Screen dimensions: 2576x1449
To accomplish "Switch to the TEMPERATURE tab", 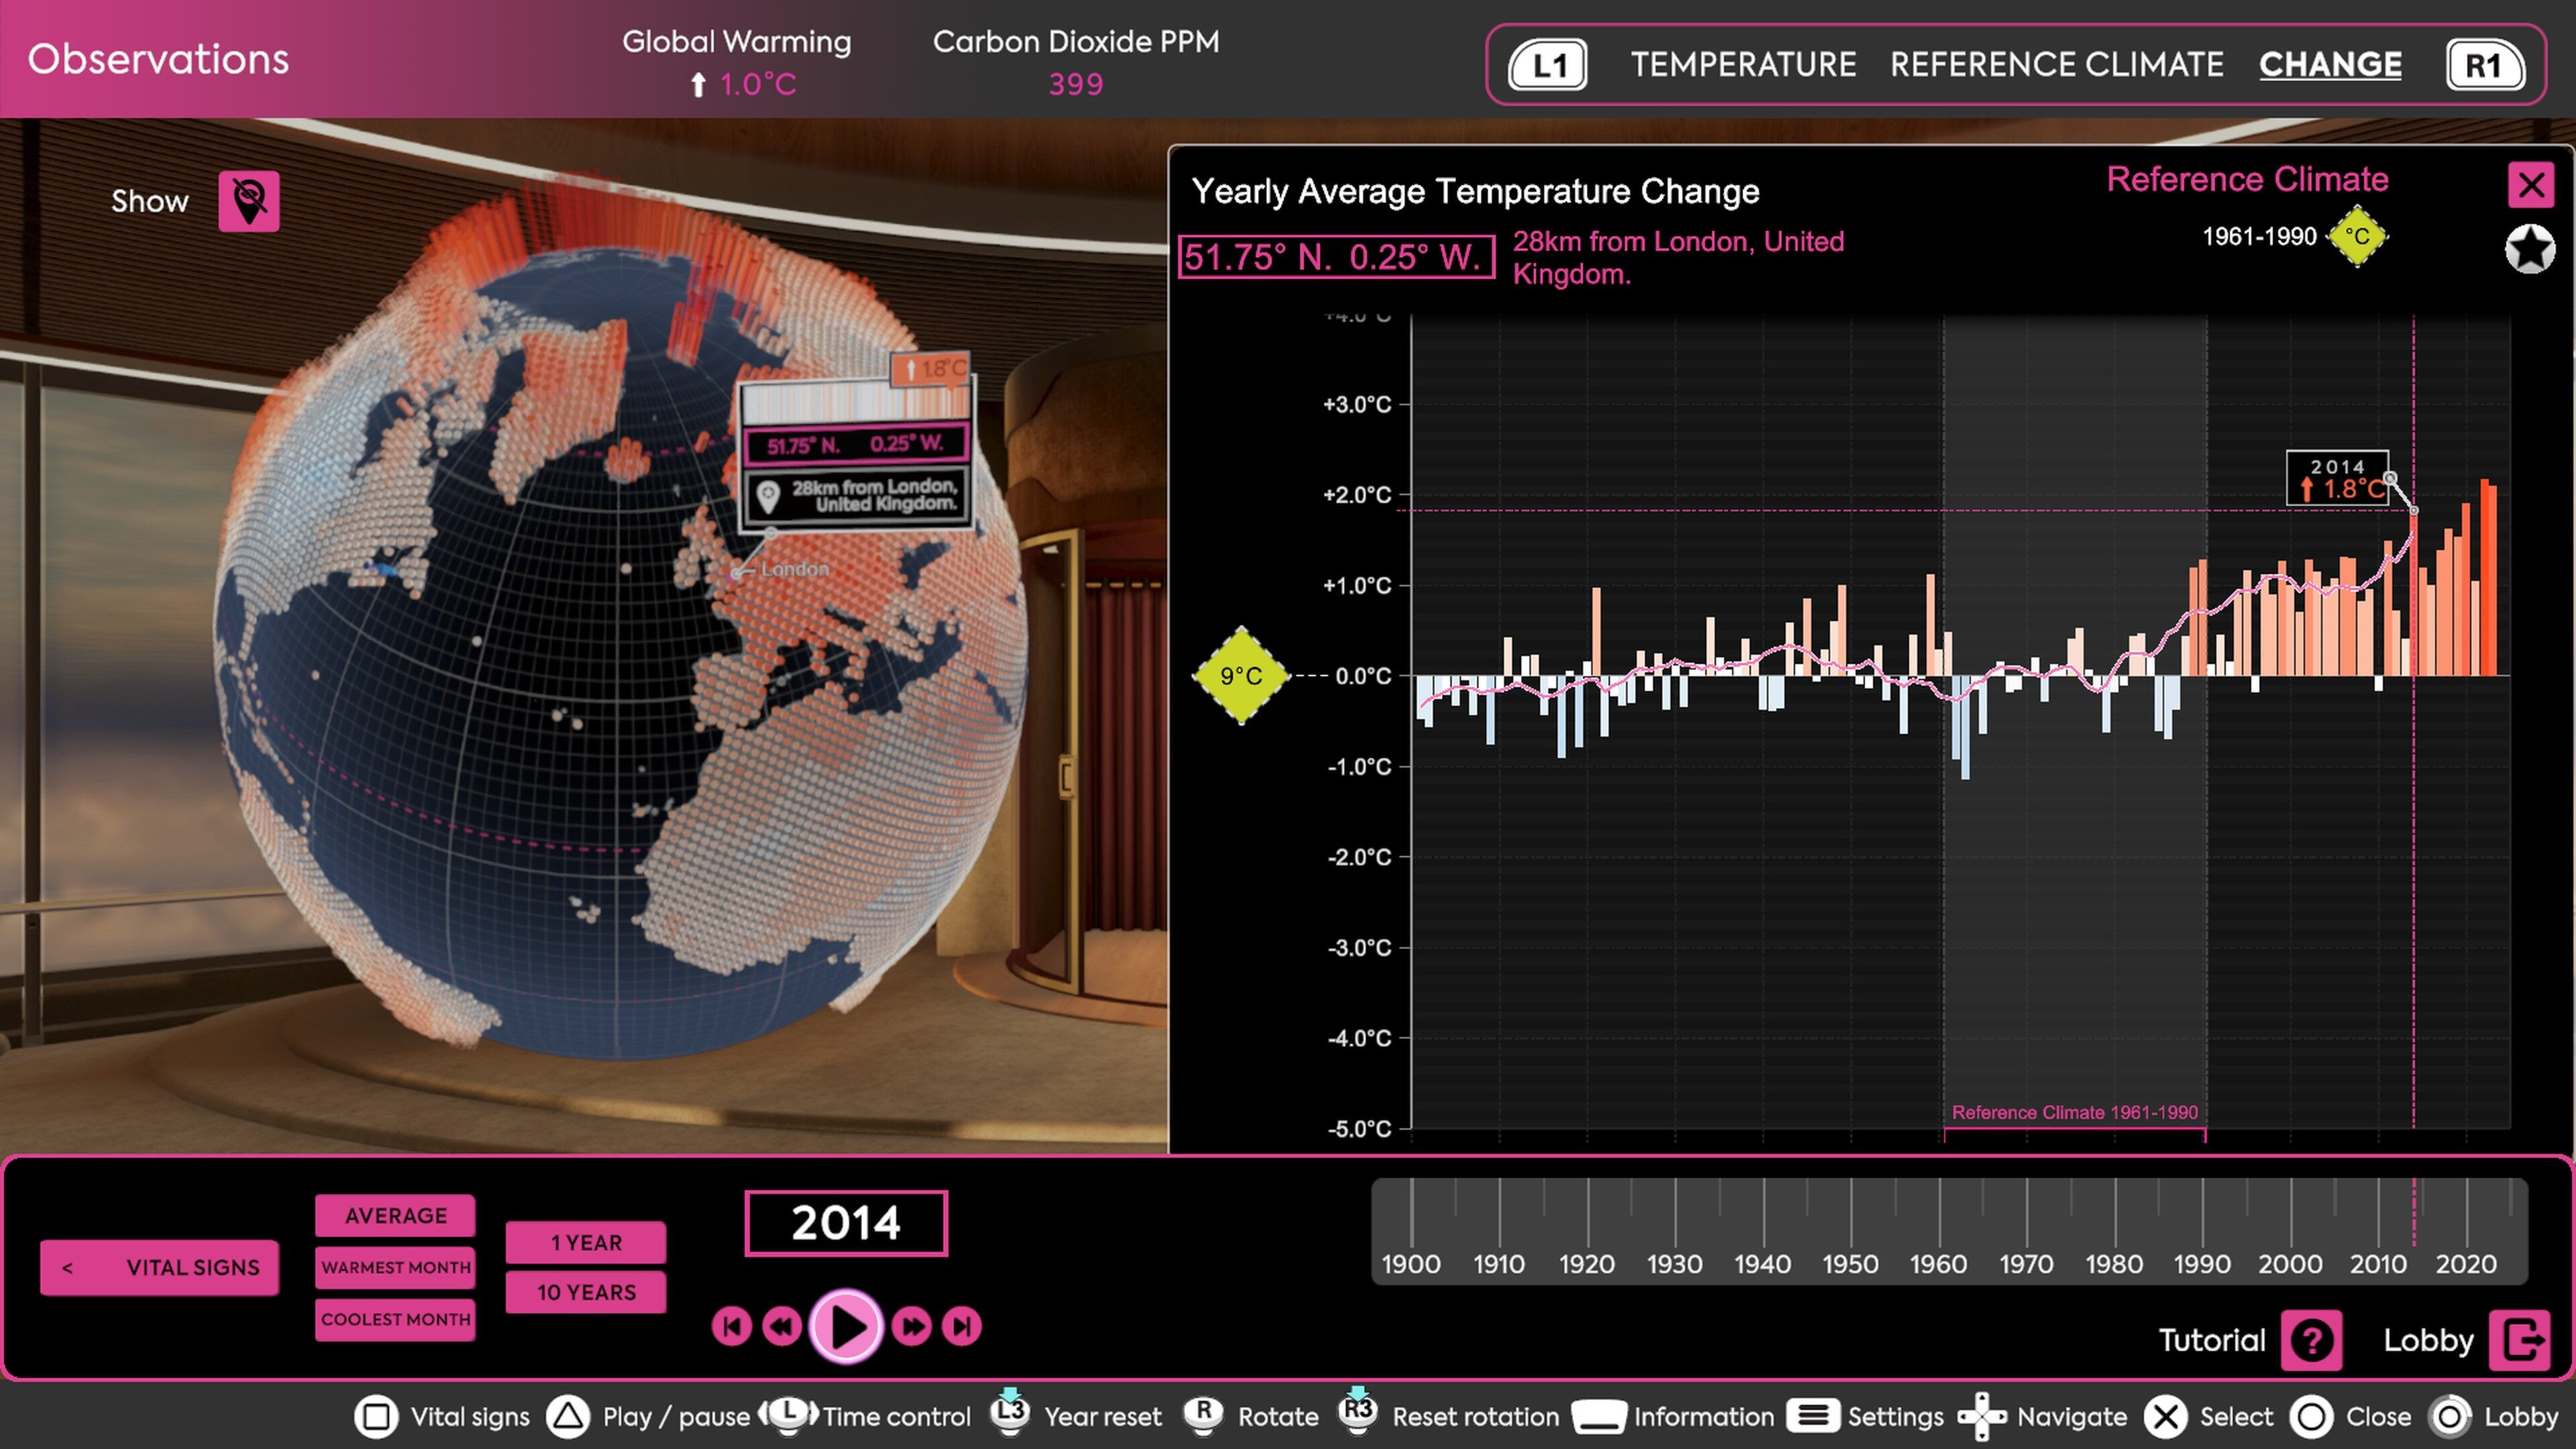I will [1743, 65].
